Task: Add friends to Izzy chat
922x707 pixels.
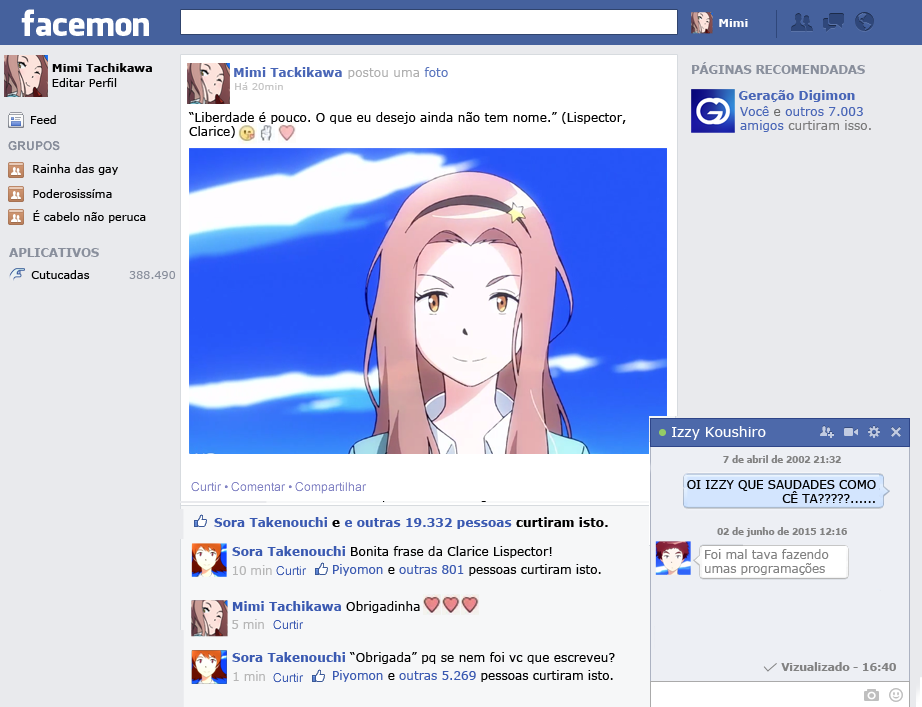Action: (x=827, y=432)
